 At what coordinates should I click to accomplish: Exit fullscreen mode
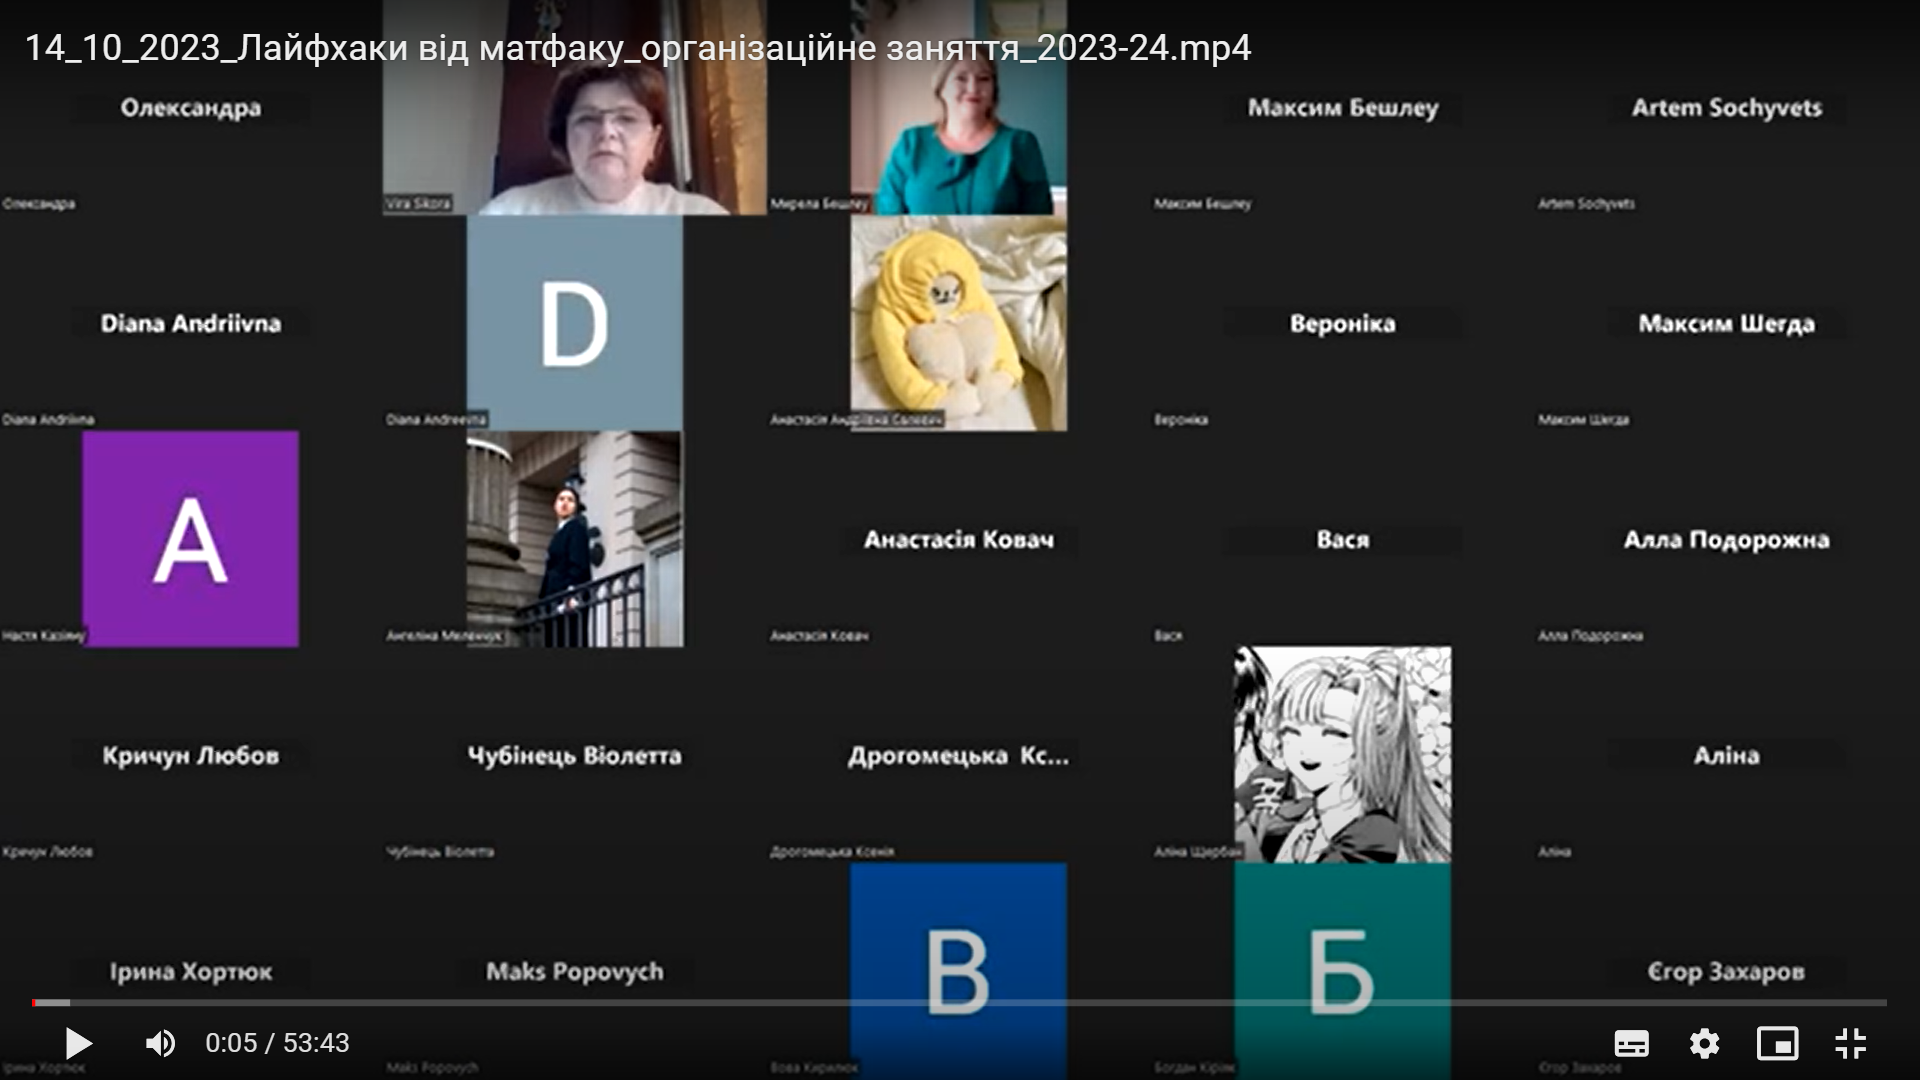pos(1851,1043)
